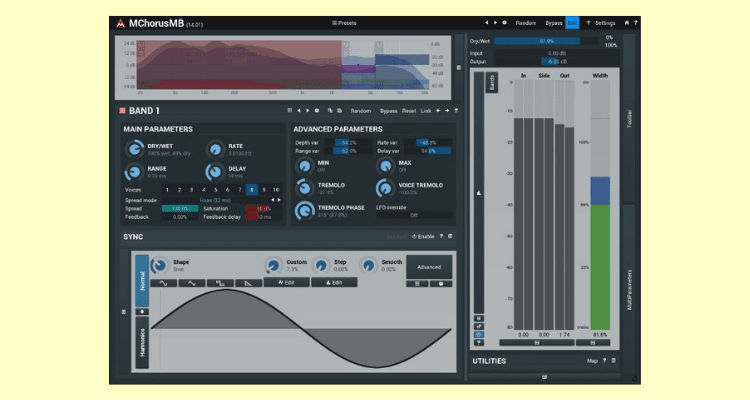Open Utilities help question mark
The height and width of the screenshot is (400, 750).
coord(605,361)
